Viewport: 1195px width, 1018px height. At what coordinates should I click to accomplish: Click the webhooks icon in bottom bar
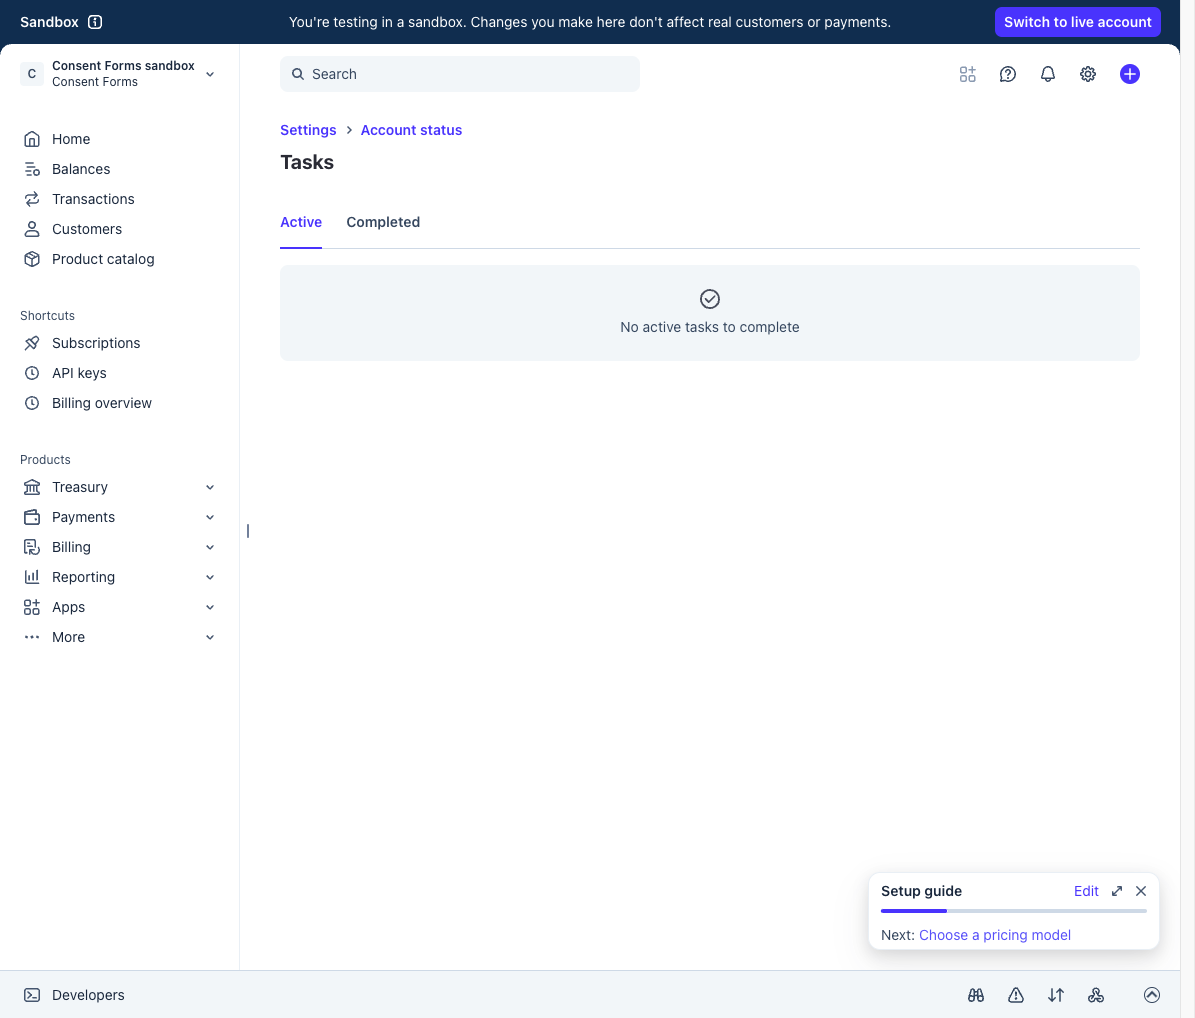click(x=1096, y=995)
